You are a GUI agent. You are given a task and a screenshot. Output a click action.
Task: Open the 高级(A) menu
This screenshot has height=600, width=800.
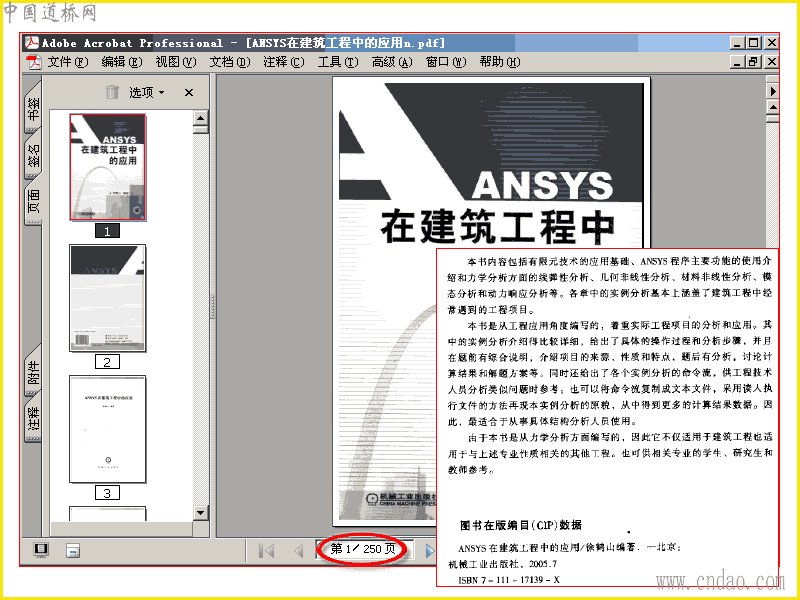point(392,62)
